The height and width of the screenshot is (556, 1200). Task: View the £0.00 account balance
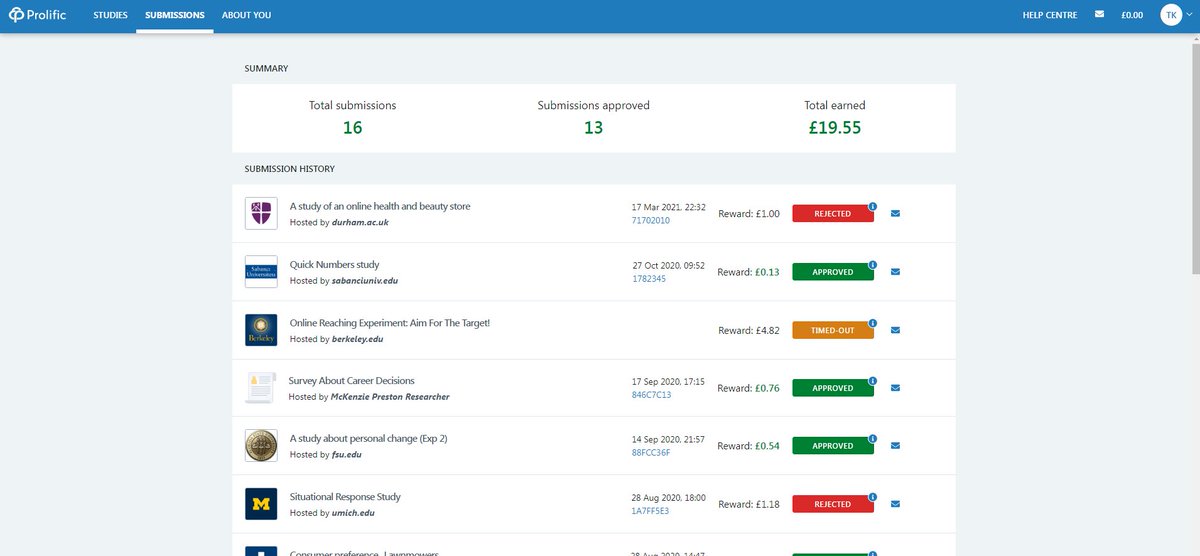(x=1132, y=15)
